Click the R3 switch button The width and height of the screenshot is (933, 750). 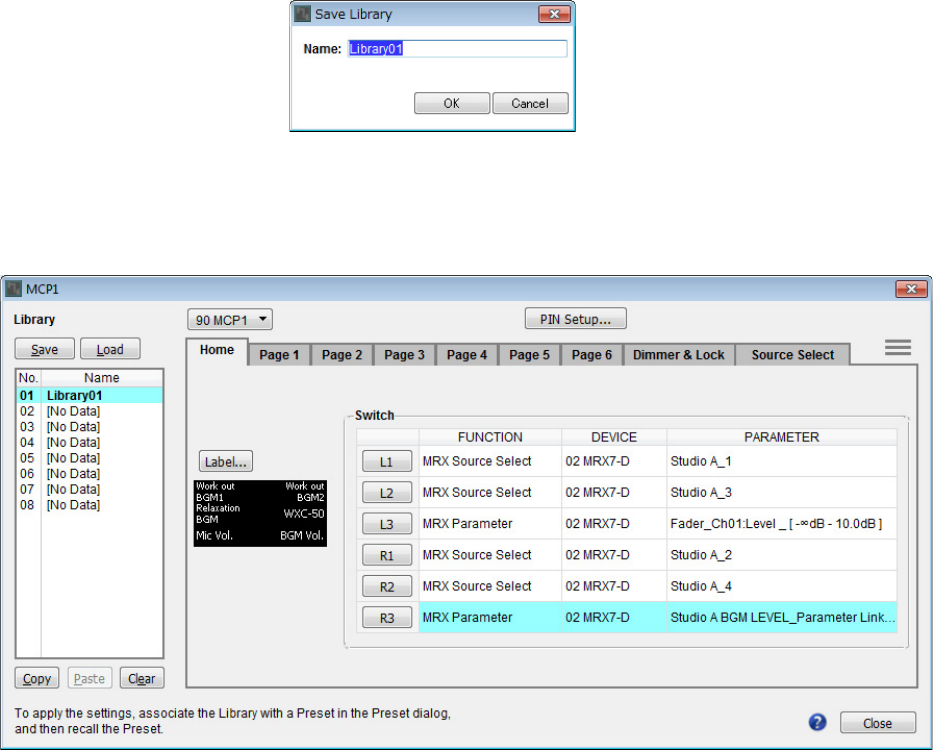pos(387,617)
